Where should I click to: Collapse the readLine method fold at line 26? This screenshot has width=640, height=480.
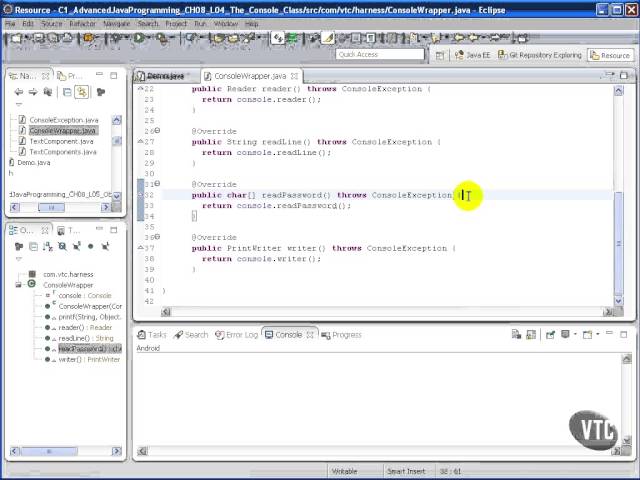point(157,131)
